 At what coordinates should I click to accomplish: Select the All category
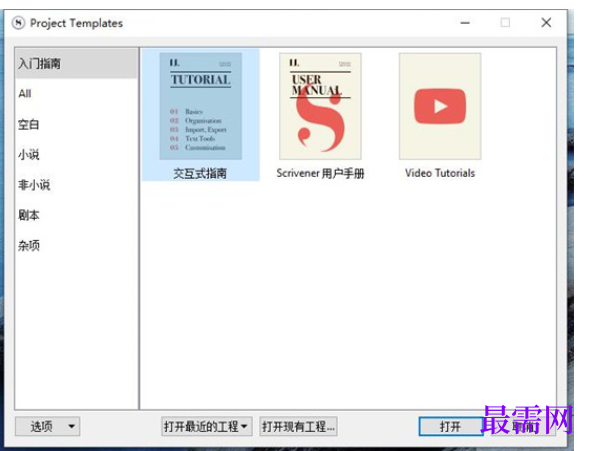point(76,94)
